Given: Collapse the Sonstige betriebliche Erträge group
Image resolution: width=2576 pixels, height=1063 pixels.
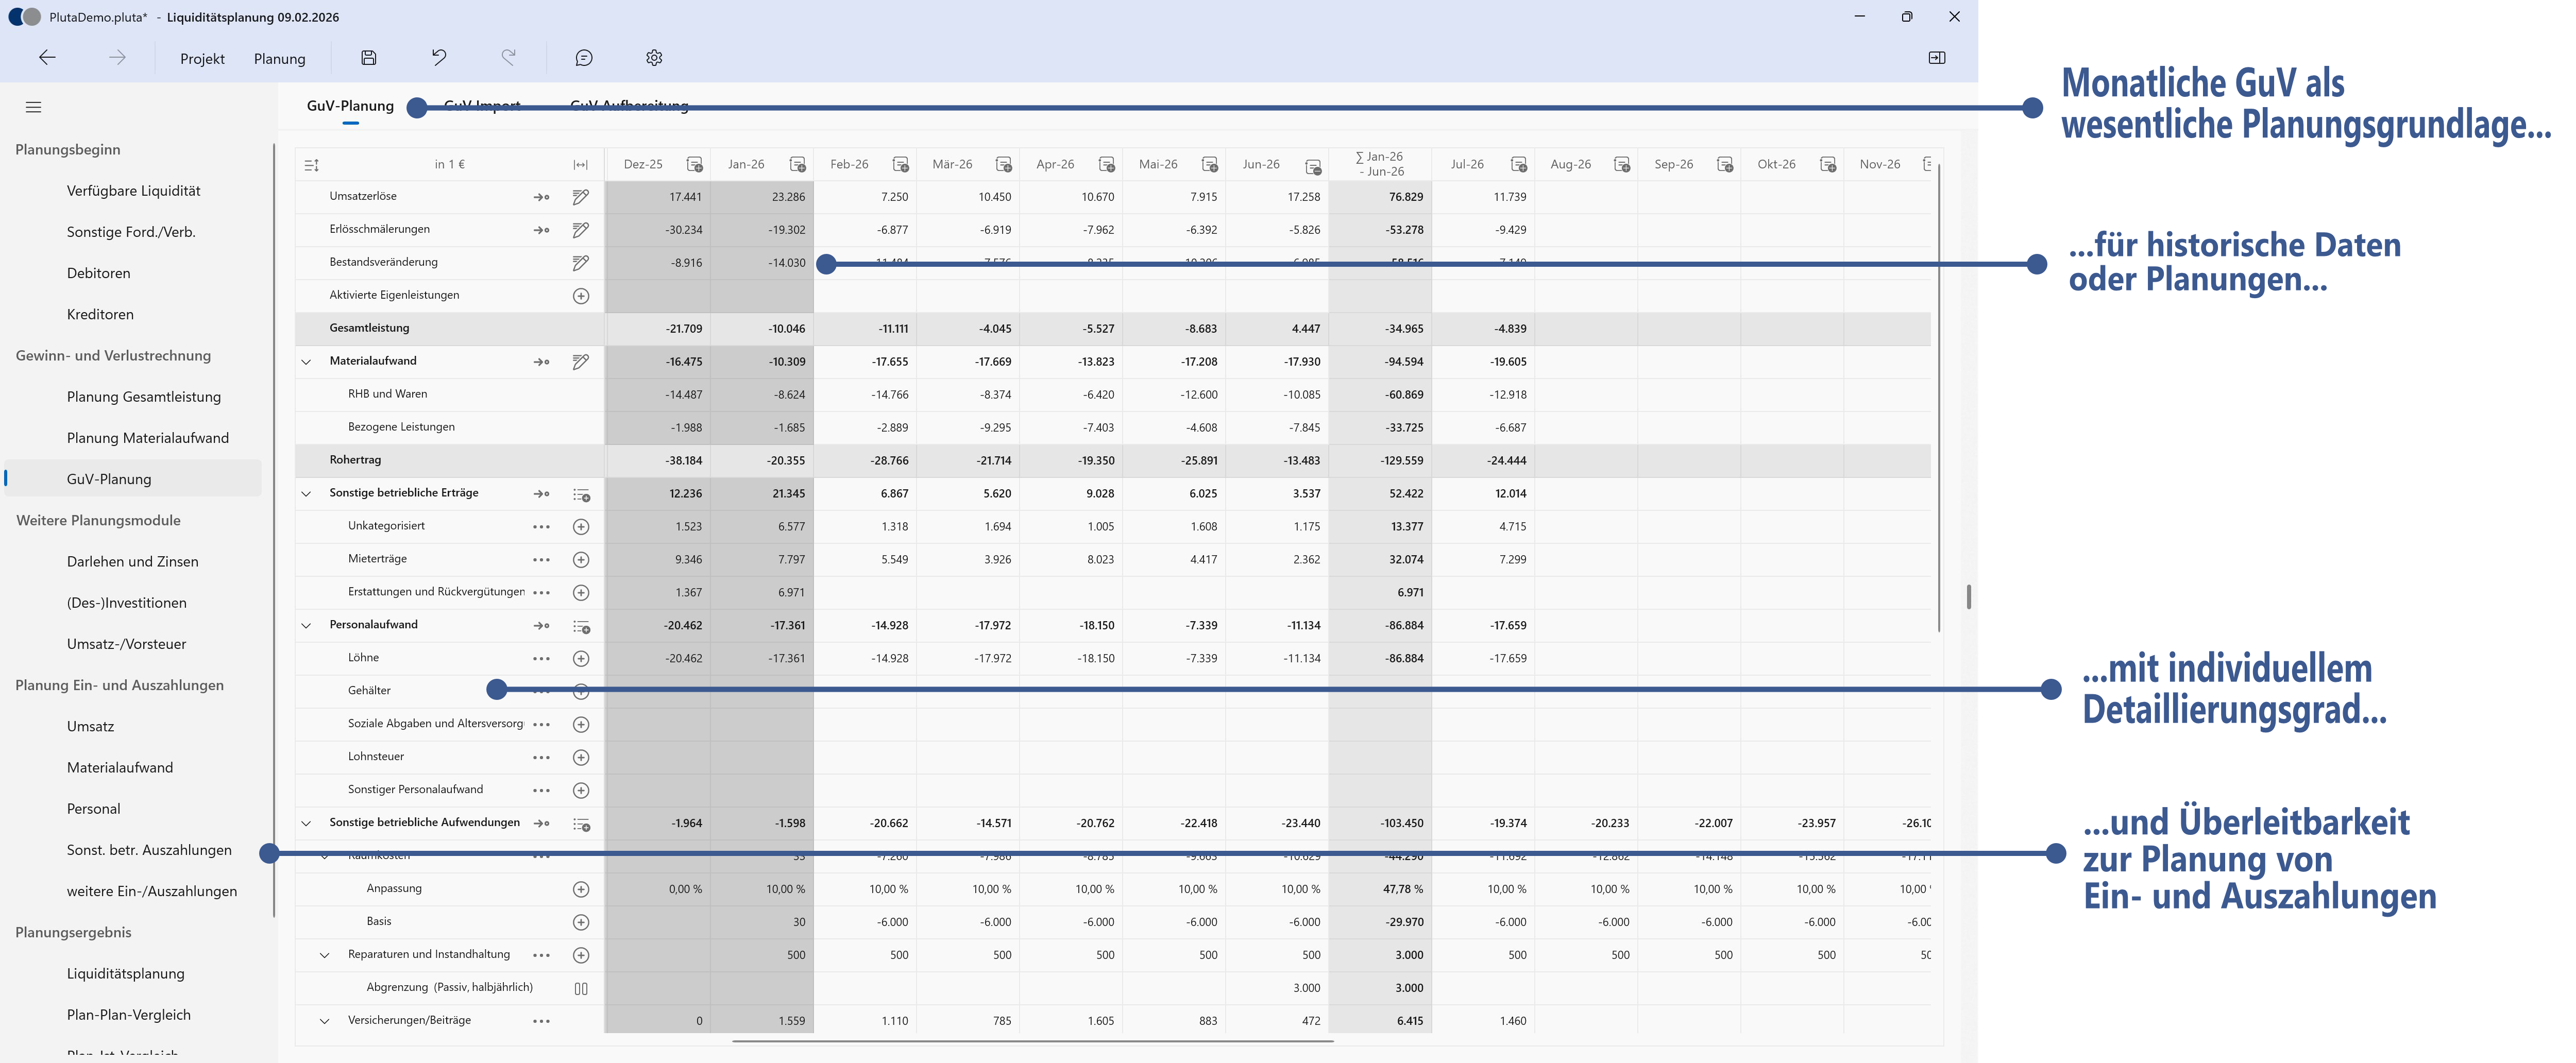Looking at the screenshot, I should pyautogui.click(x=307, y=493).
